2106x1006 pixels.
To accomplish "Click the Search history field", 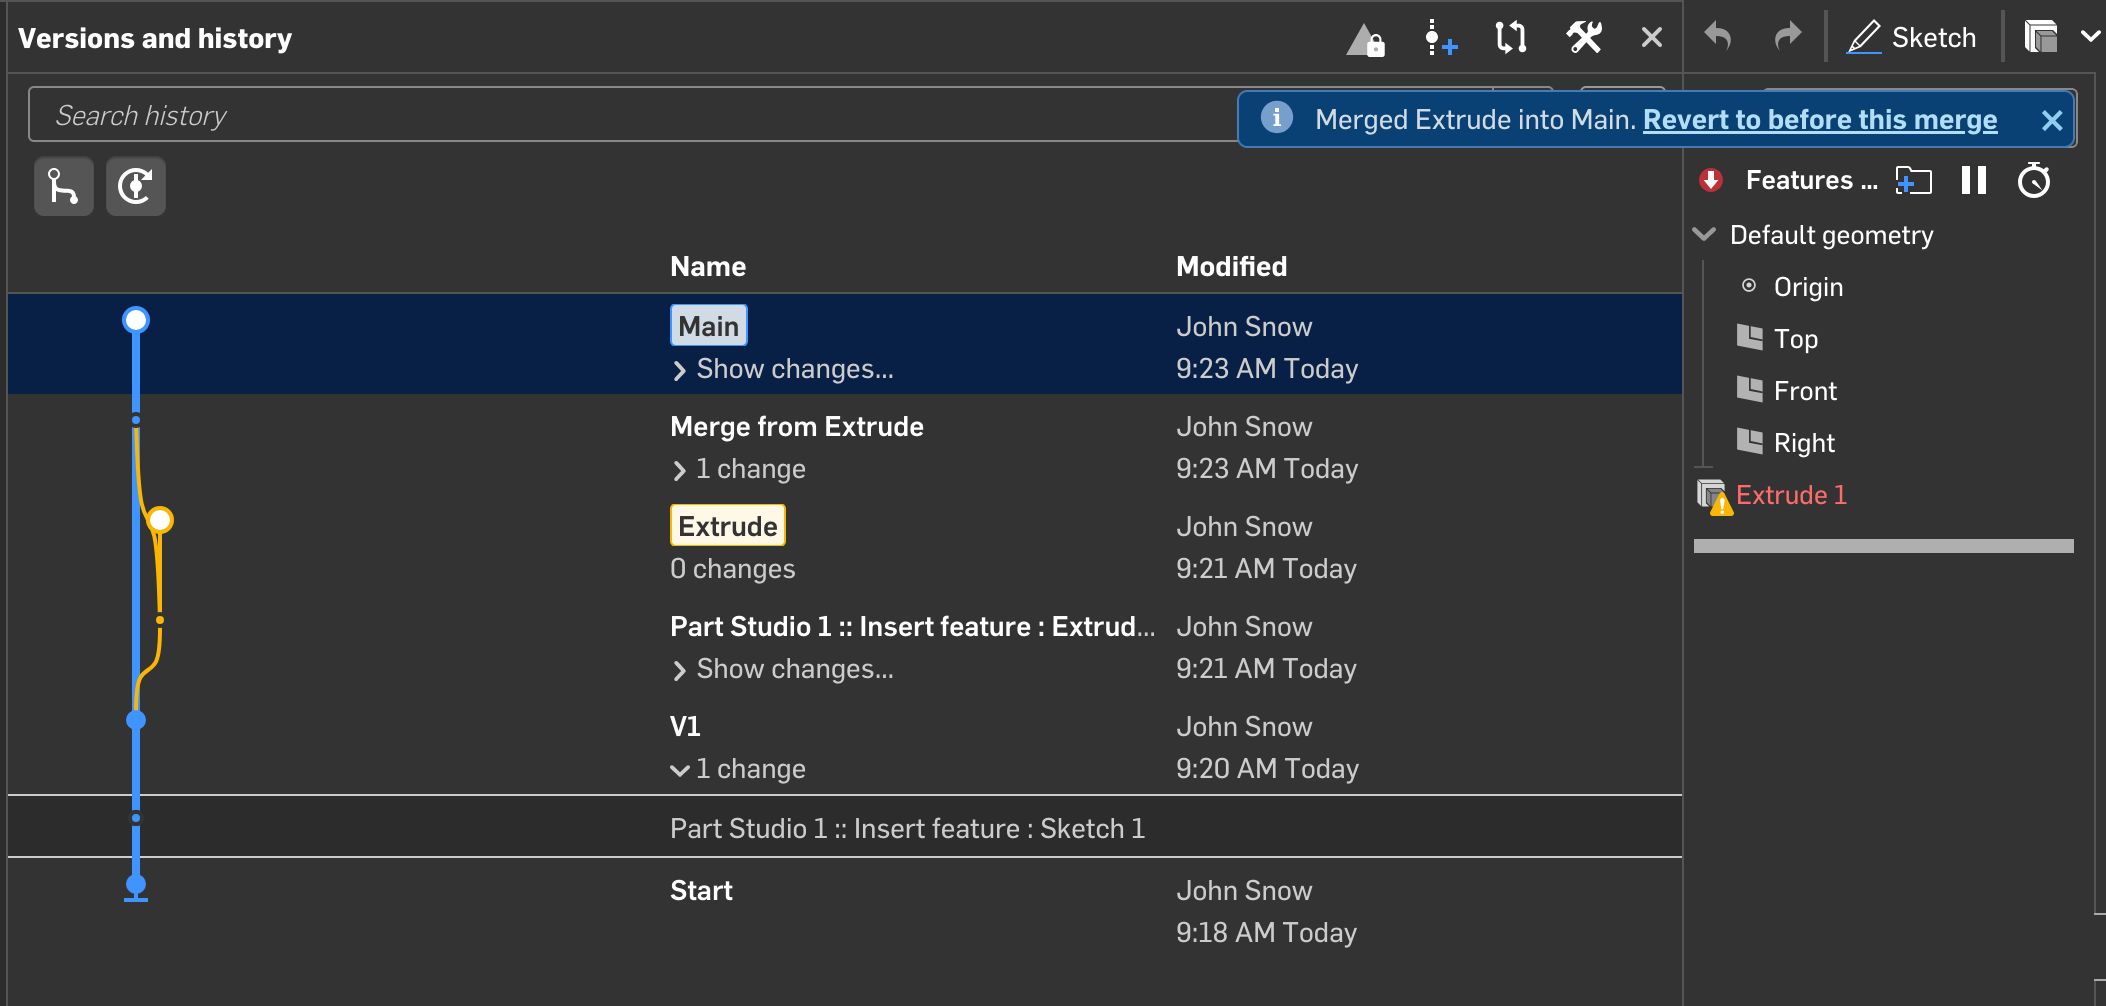I will tap(632, 115).
